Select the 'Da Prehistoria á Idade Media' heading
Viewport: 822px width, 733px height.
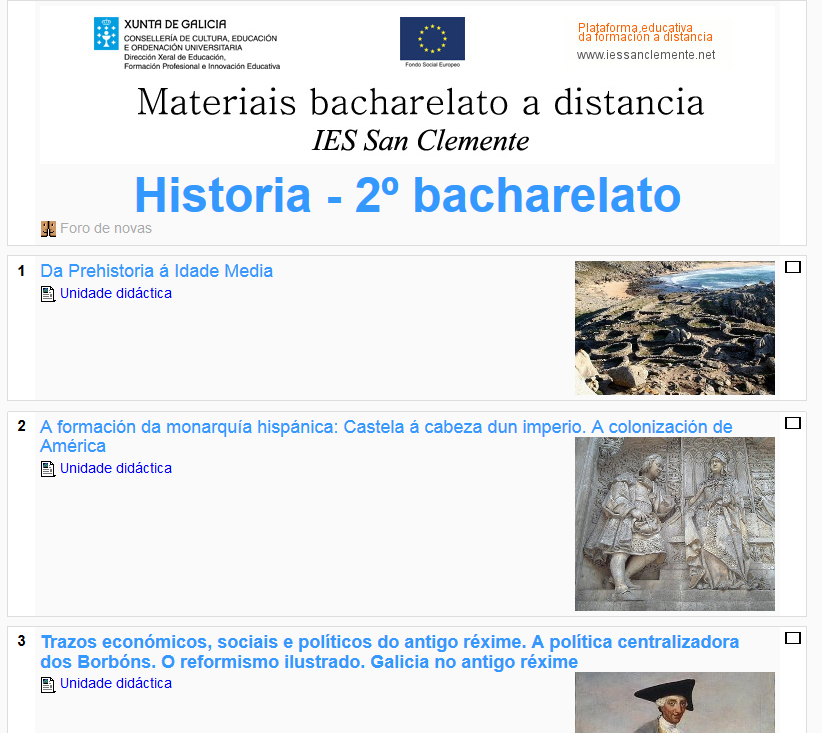[156, 271]
